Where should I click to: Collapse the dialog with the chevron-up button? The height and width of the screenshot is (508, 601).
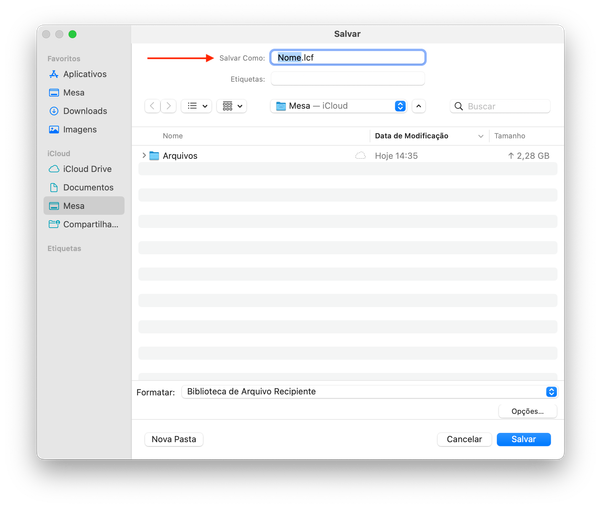(419, 106)
